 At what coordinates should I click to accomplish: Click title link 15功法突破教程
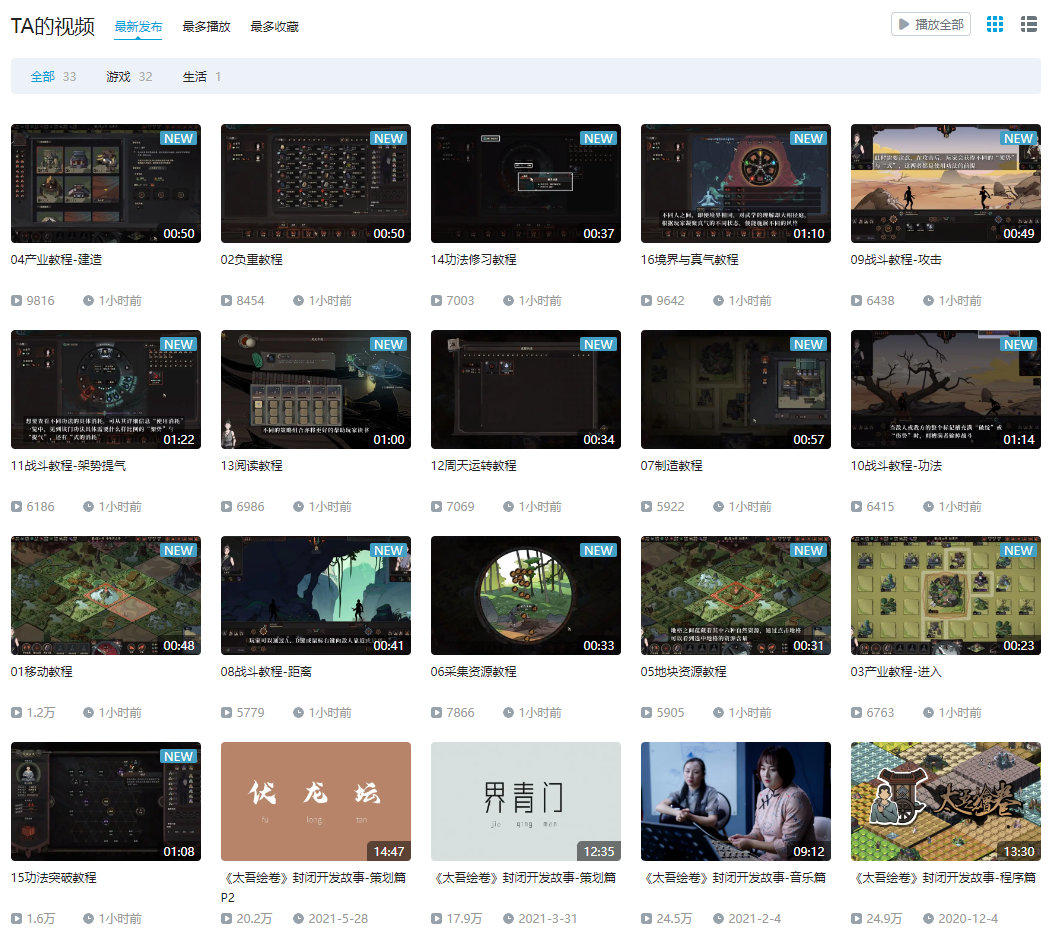coord(54,878)
